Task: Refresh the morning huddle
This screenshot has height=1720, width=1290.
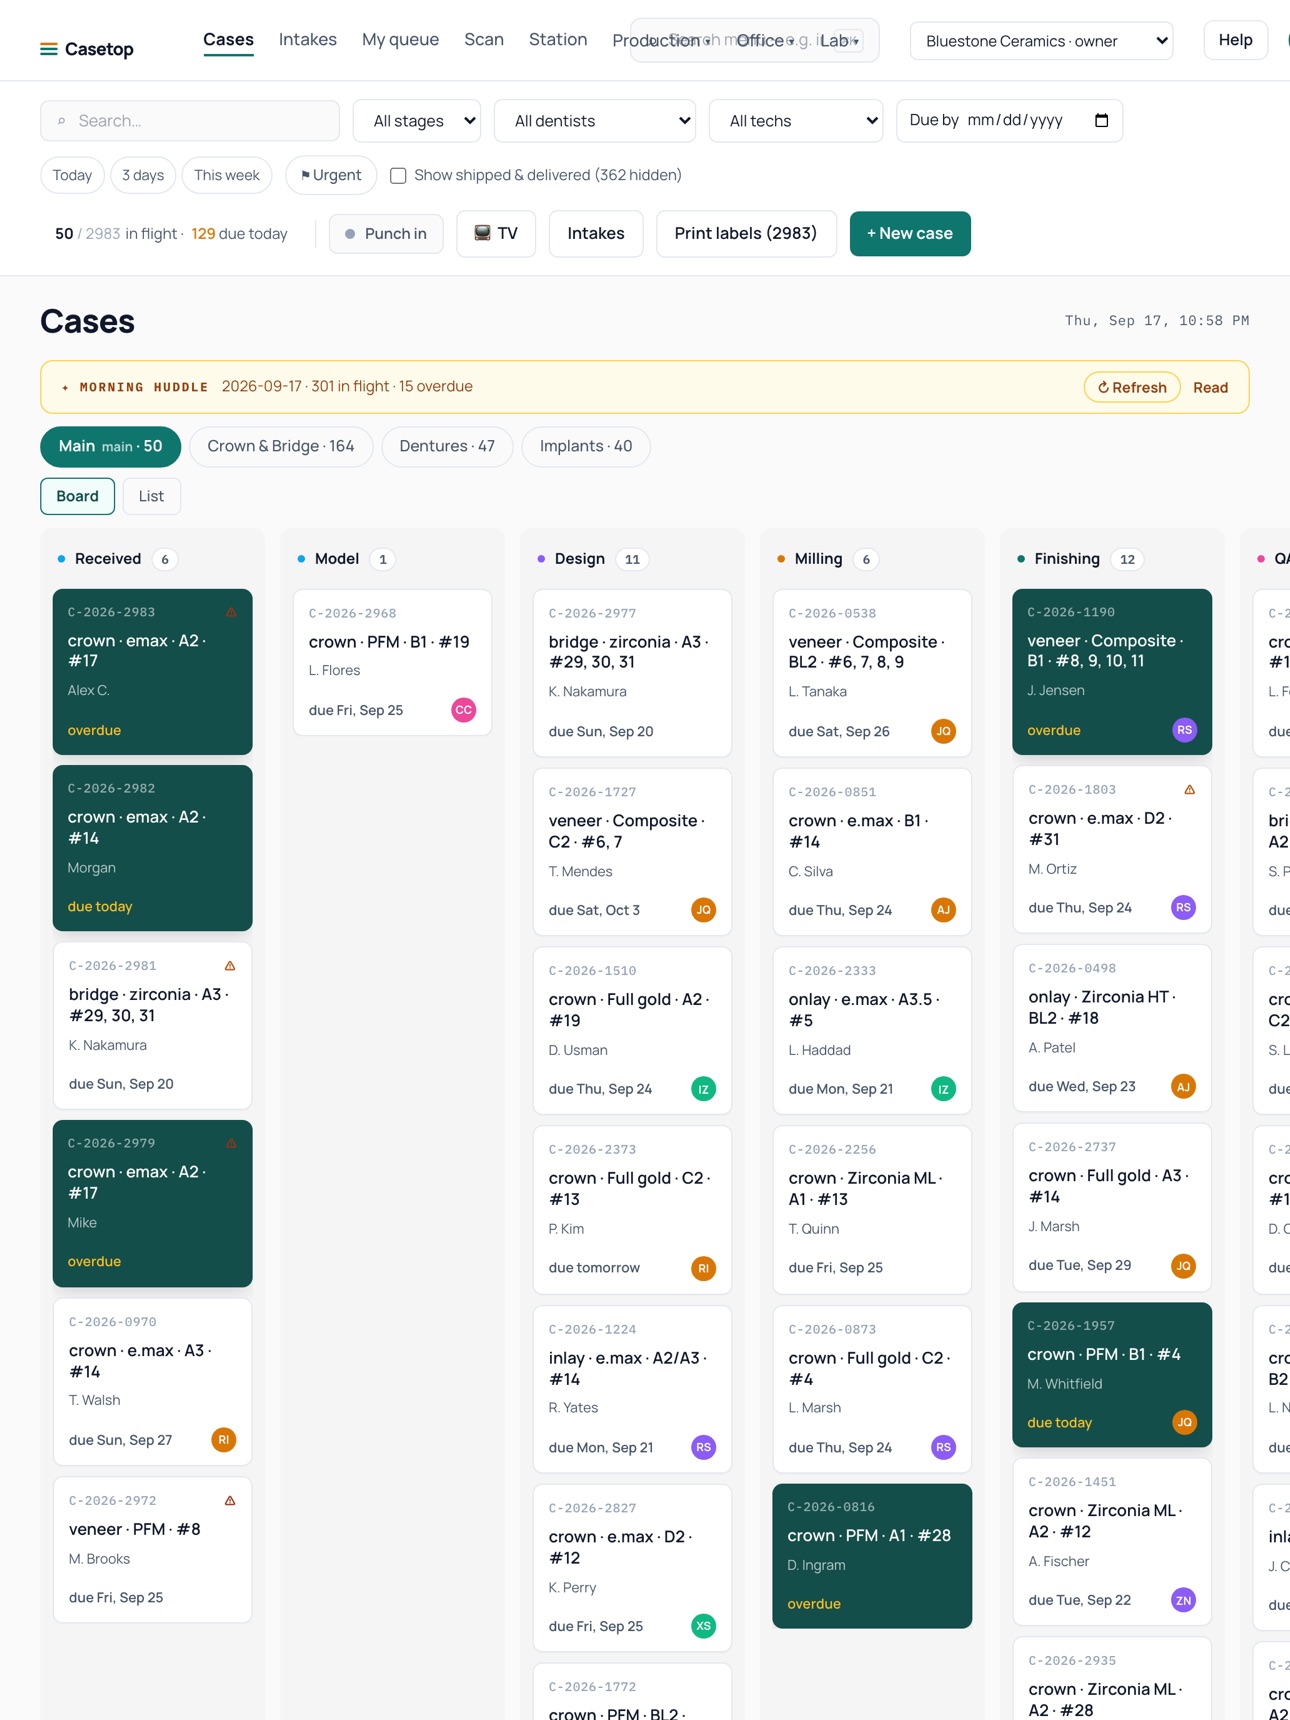Action: pyautogui.click(x=1132, y=387)
